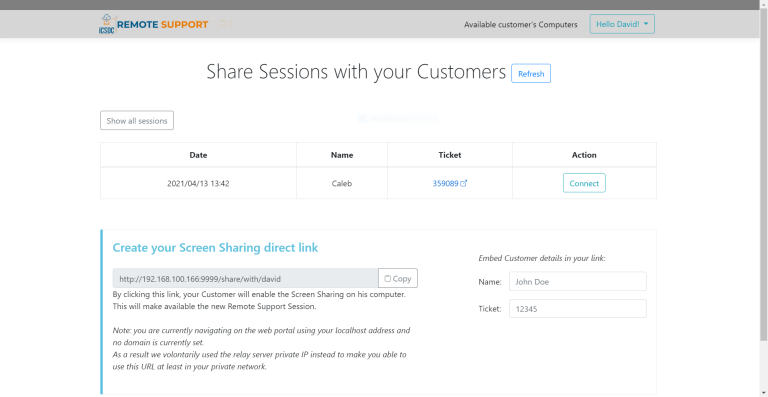Screen dimensions: 768x397
Task: Click Show all sessions button
Action: coord(137,120)
